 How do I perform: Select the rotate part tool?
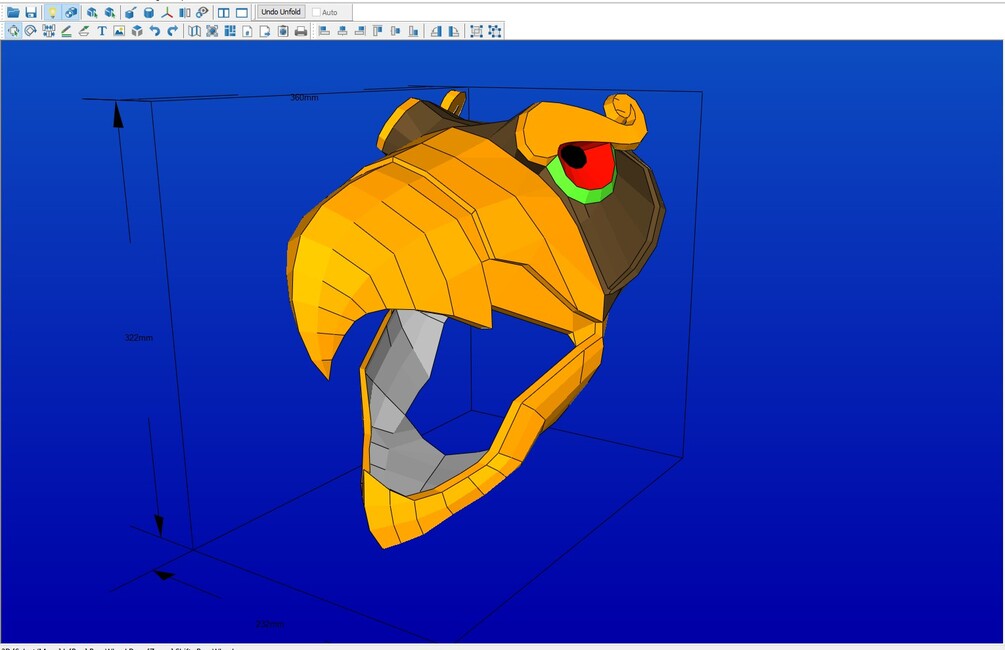pyautogui.click(x=31, y=31)
